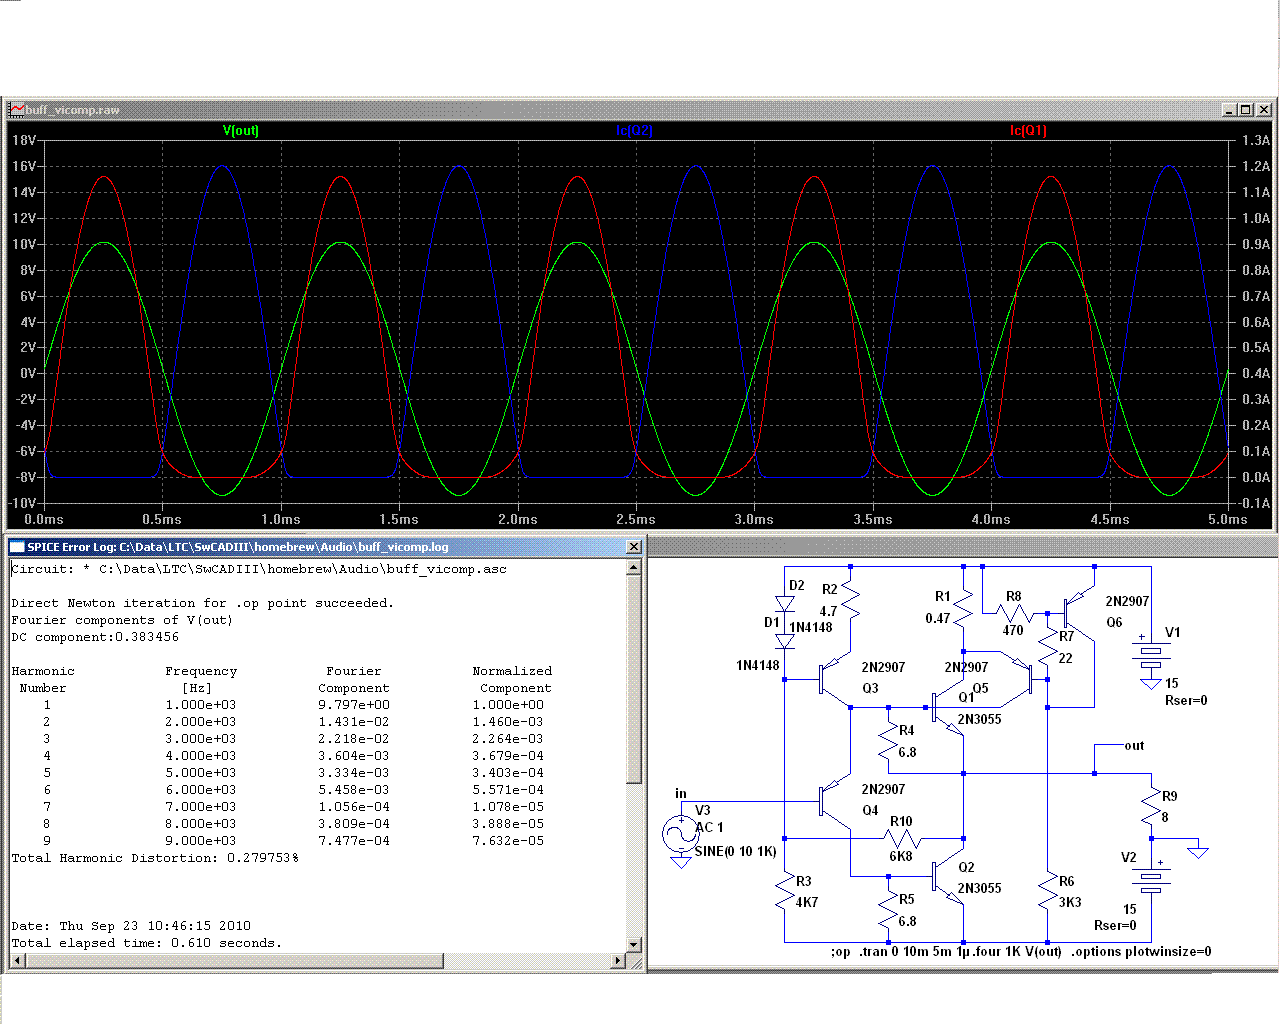This screenshot has width=1280, height=1024.
Task: Click the Ic(Q2) trace label
Action: [634, 131]
